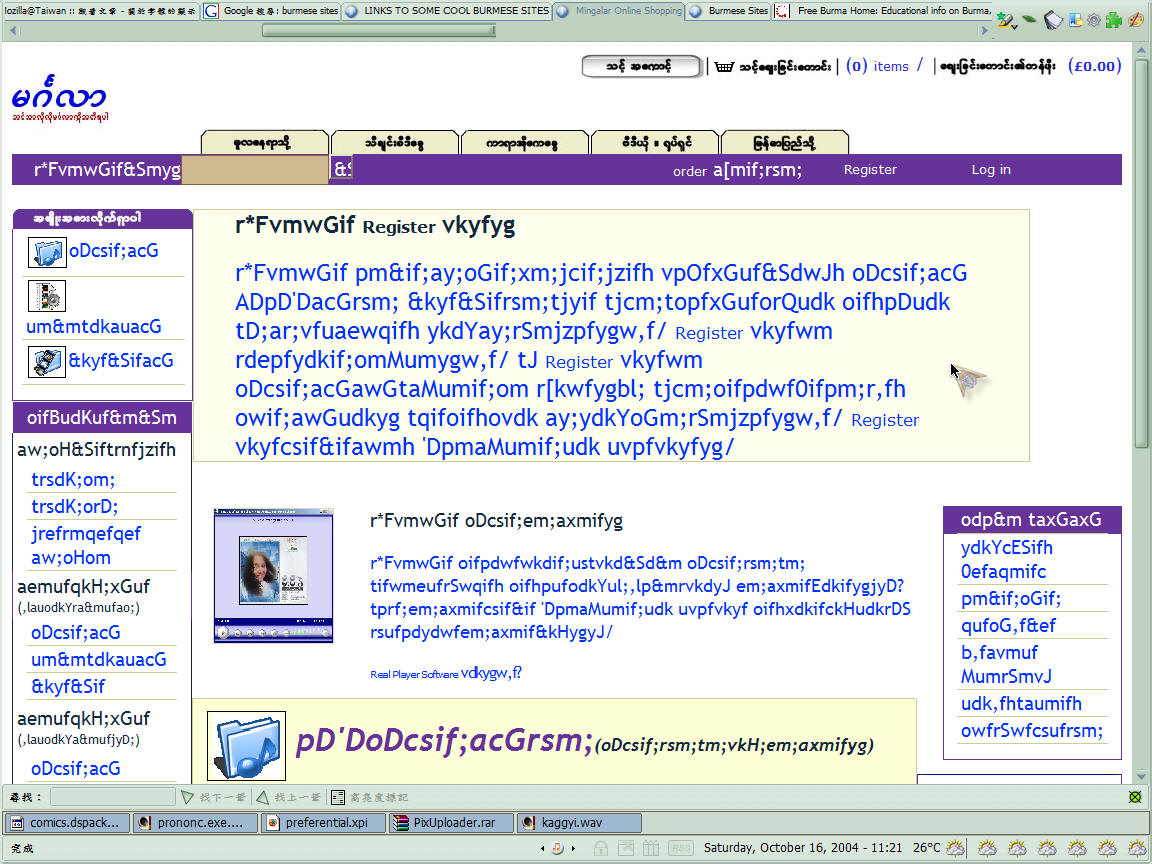
Task: Switch to the Google burmese sites tab
Action: click(271, 11)
